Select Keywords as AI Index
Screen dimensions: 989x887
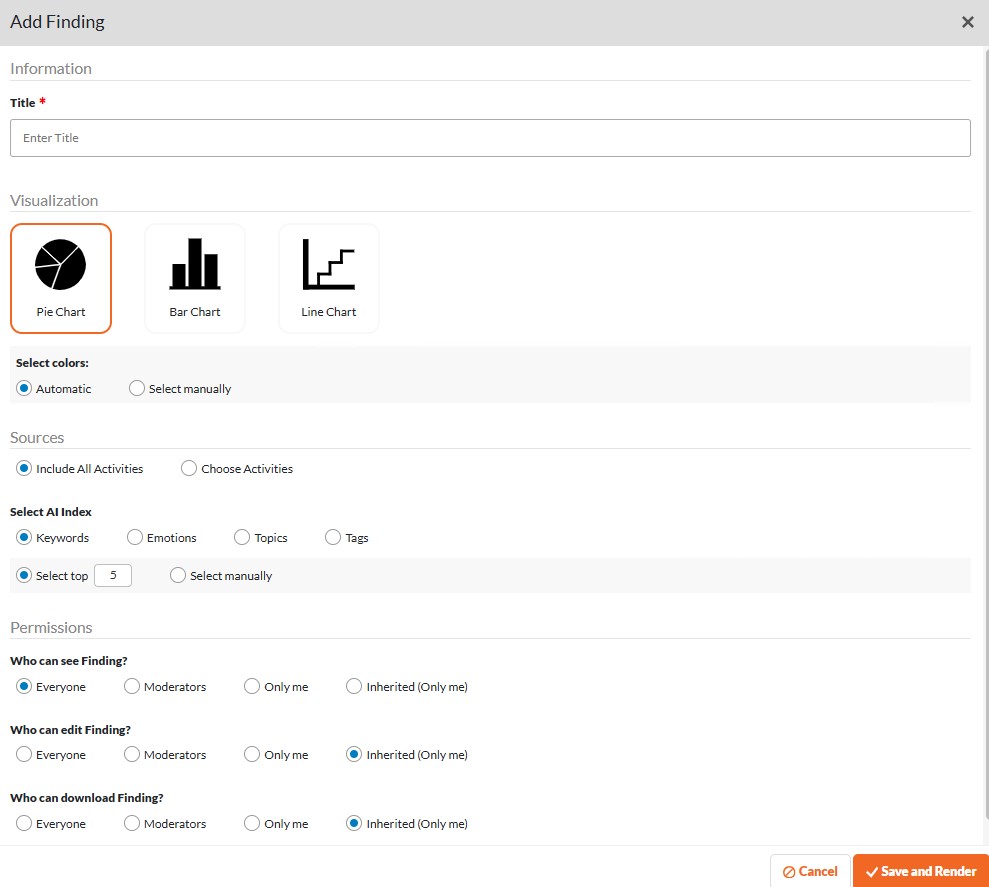[24, 537]
